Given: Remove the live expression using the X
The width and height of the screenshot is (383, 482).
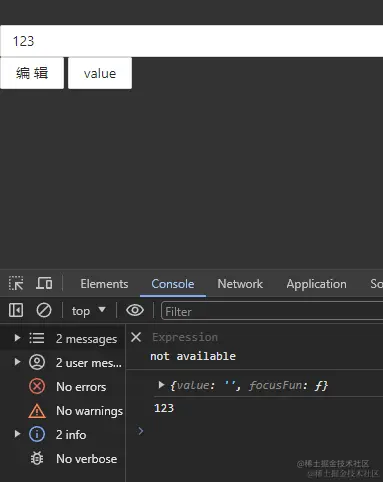Looking at the screenshot, I should (x=136, y=337).
